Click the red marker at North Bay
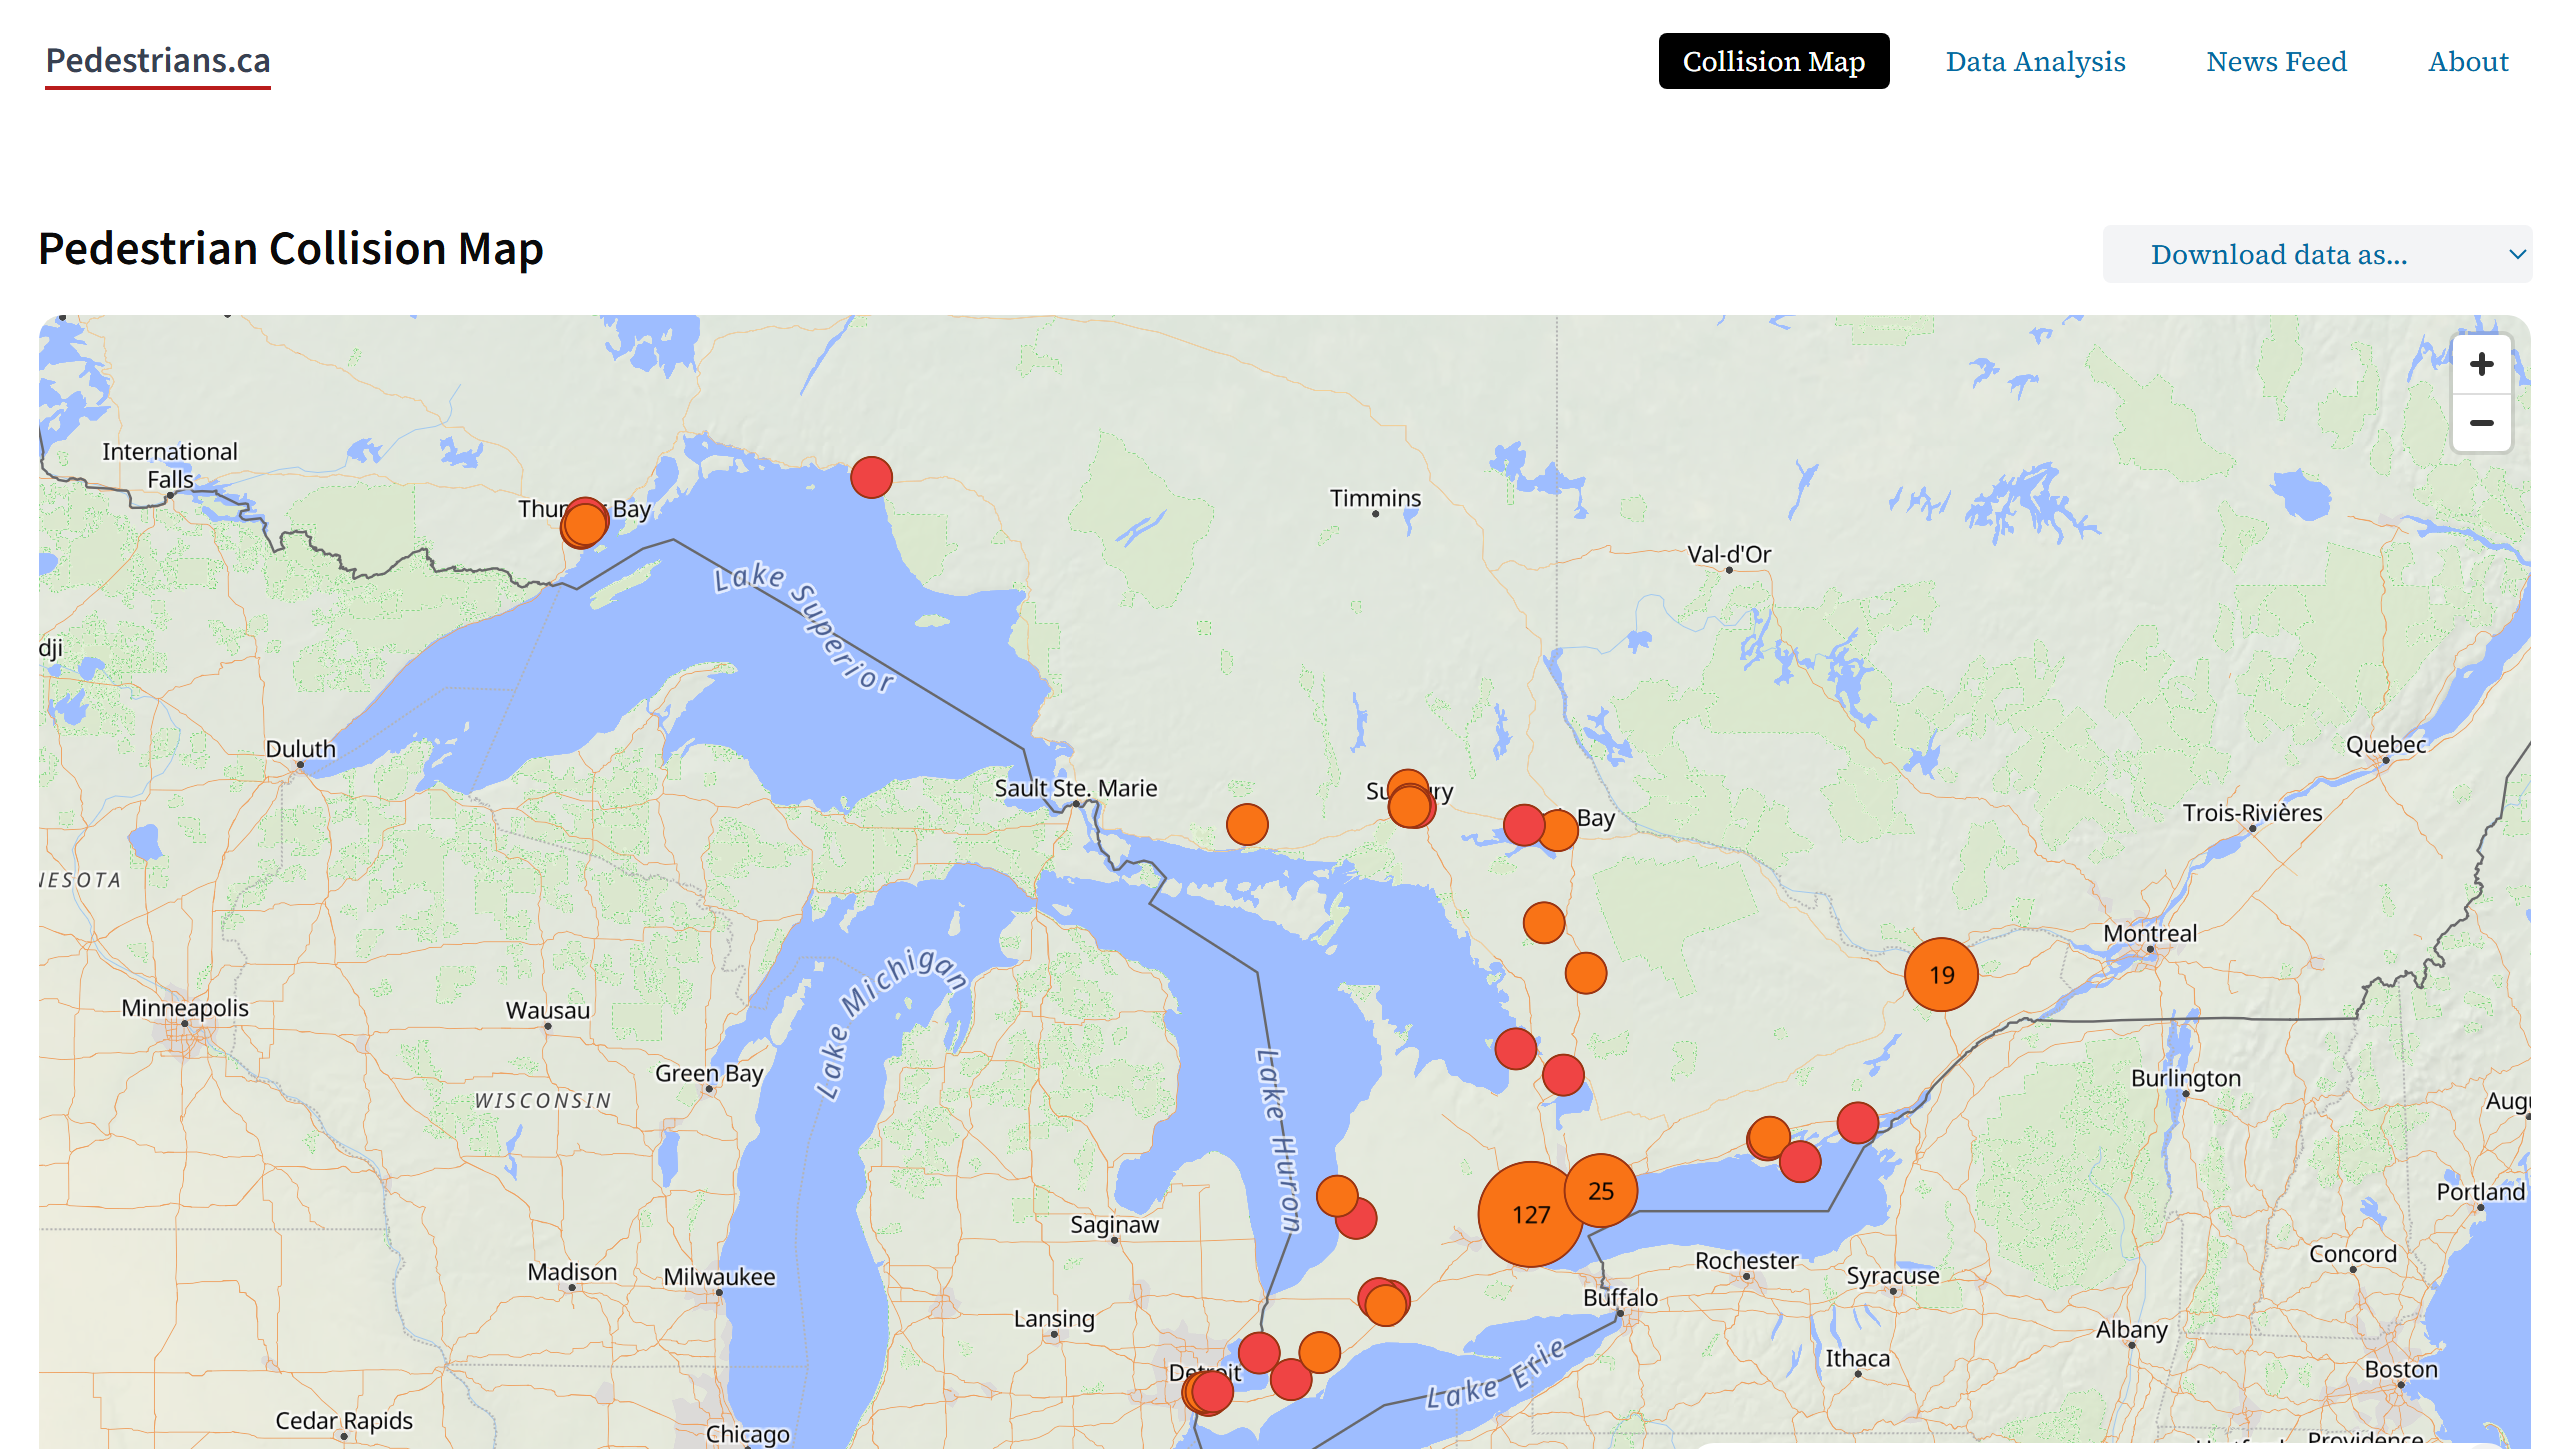2576x1449 pixels. point(1524,825)
